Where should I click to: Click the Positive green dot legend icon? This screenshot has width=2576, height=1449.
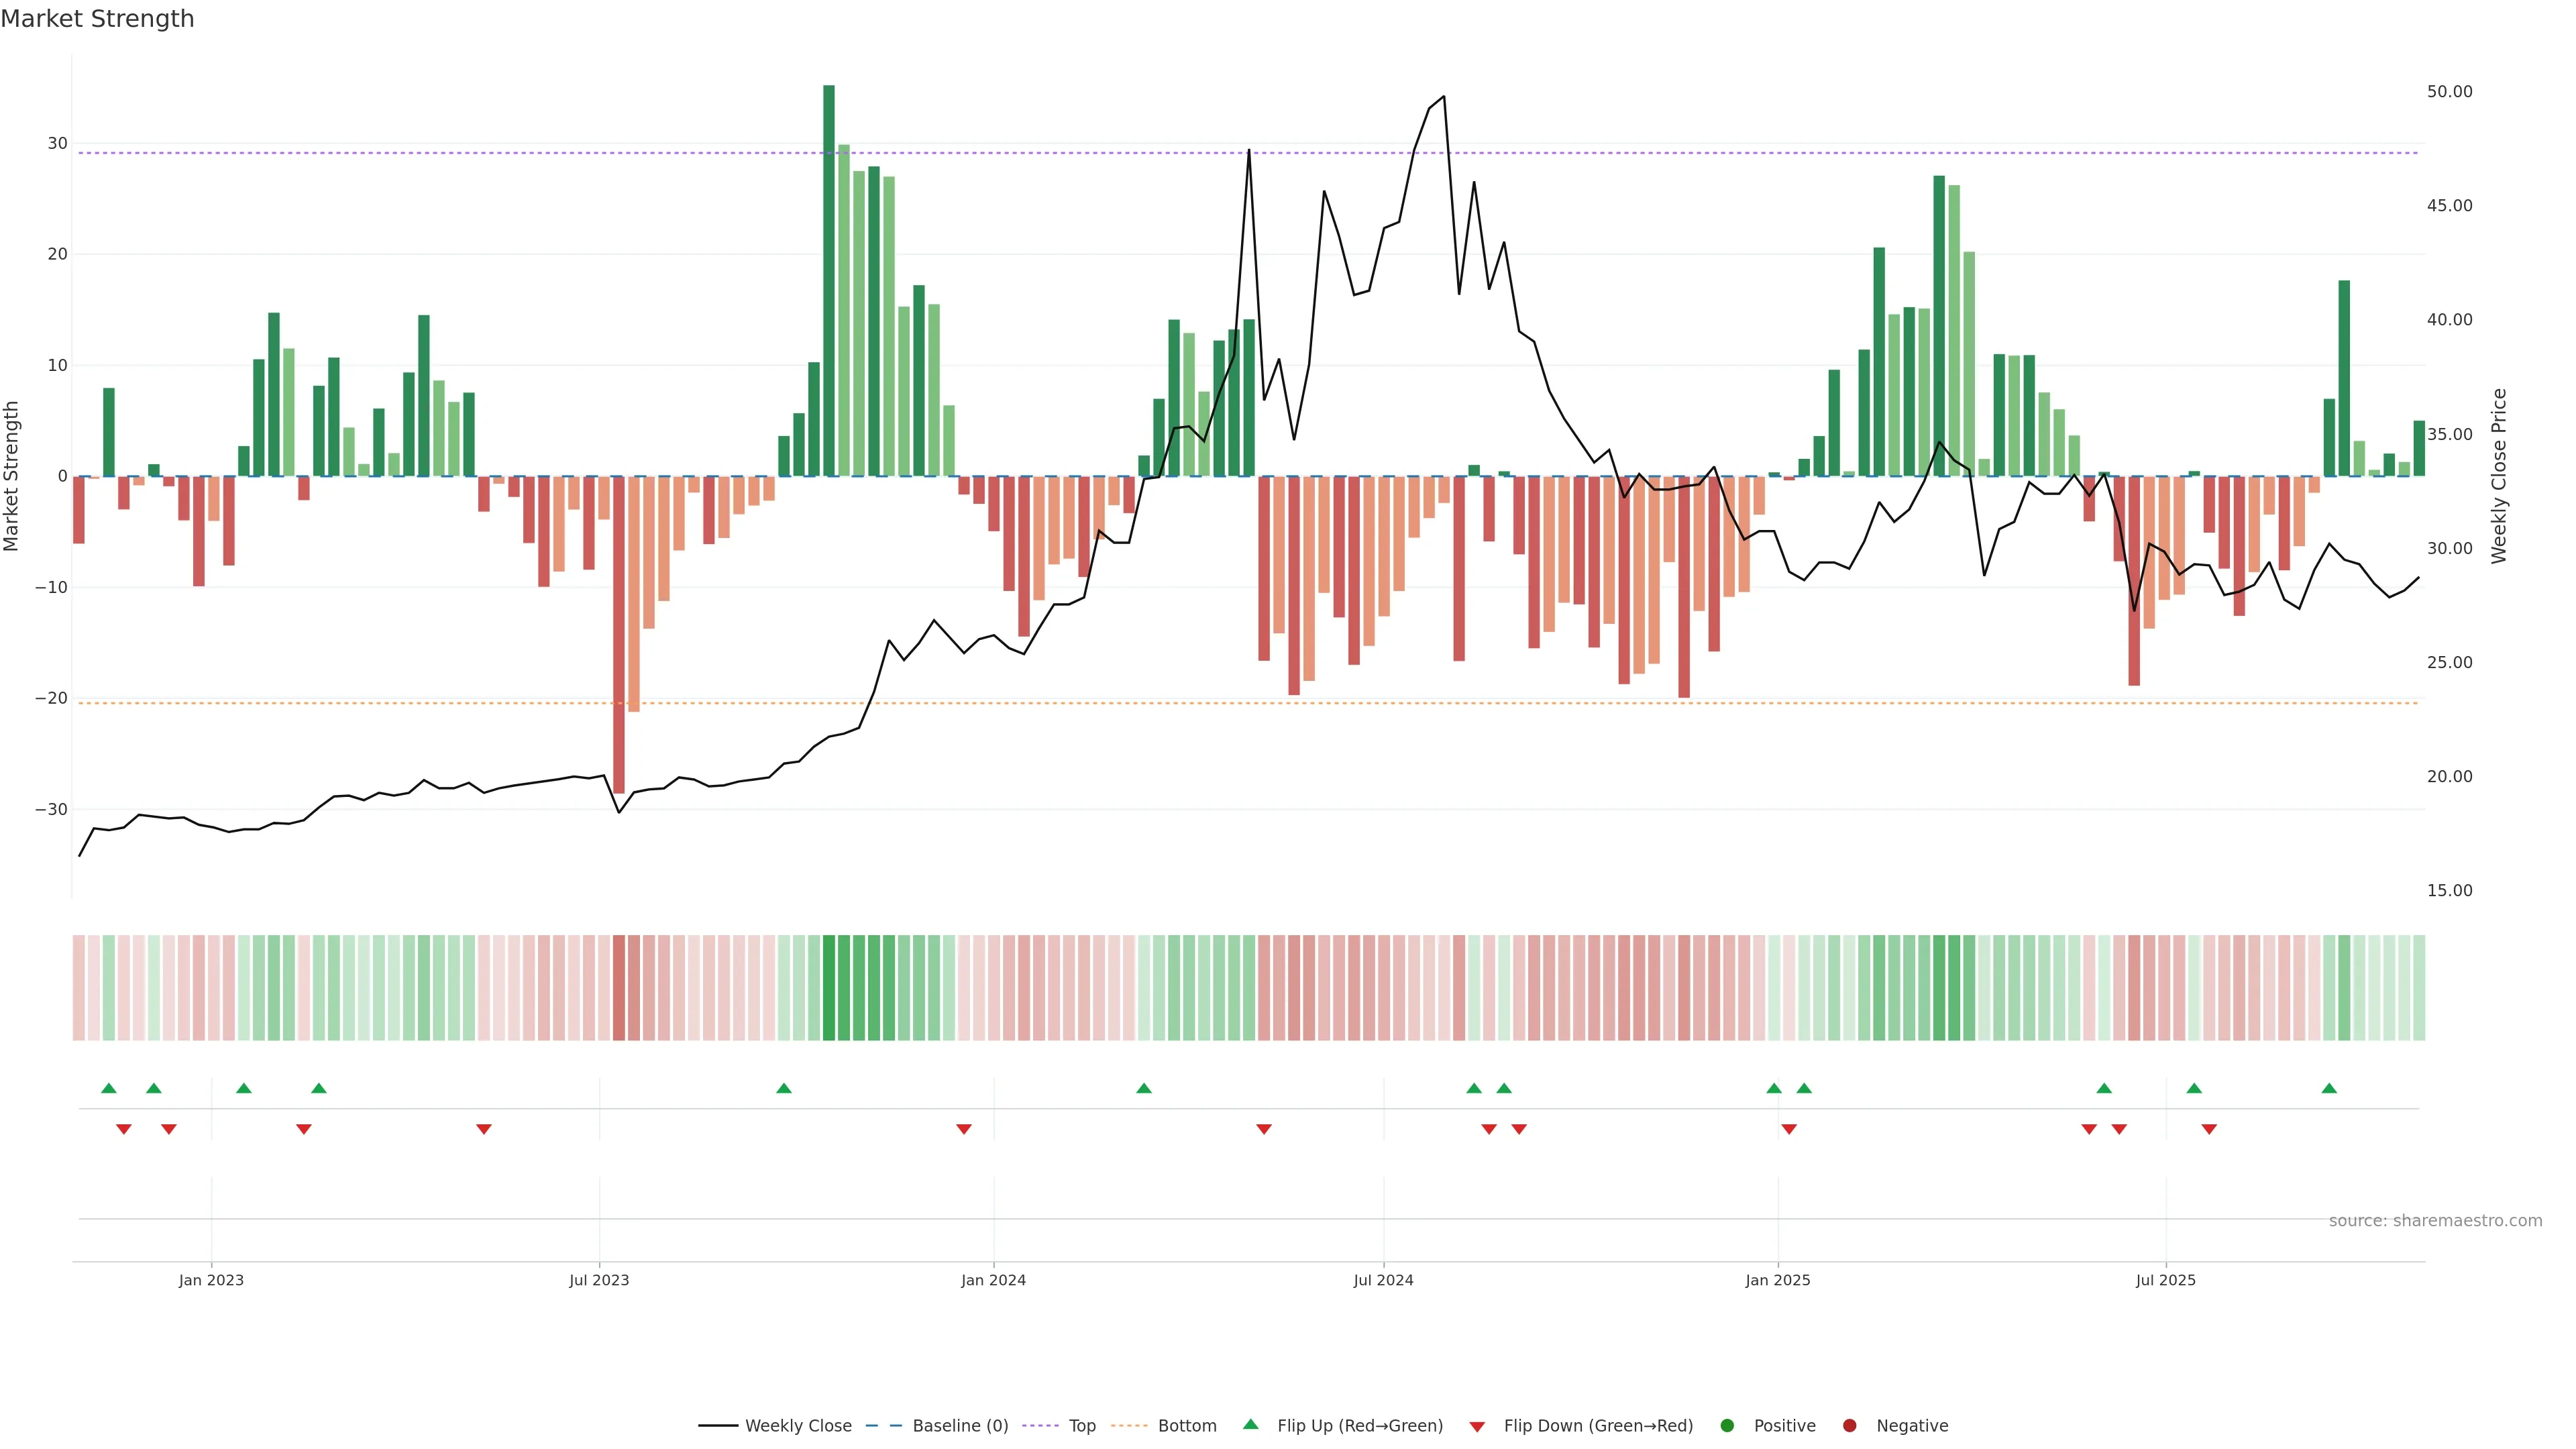tap(1727, 1426)
